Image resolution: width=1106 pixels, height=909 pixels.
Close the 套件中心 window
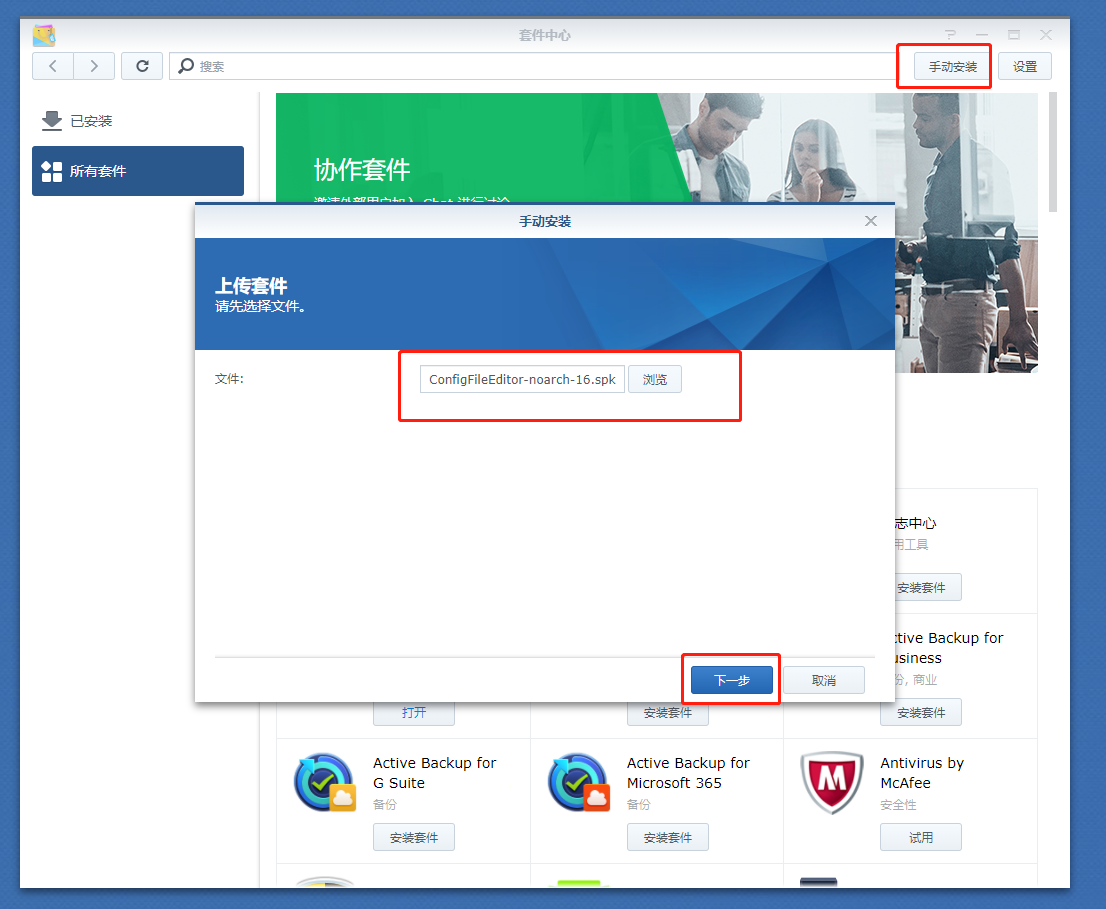pyautogui.click(x=1046, y=35)
